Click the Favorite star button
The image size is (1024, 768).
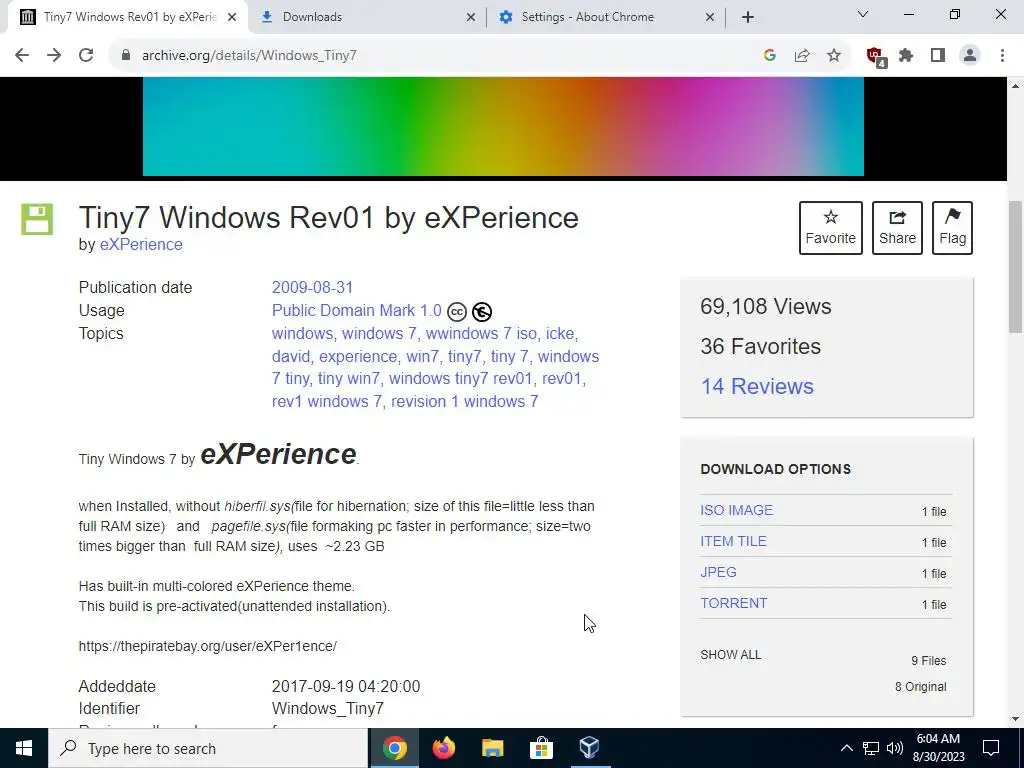[831, 228]
